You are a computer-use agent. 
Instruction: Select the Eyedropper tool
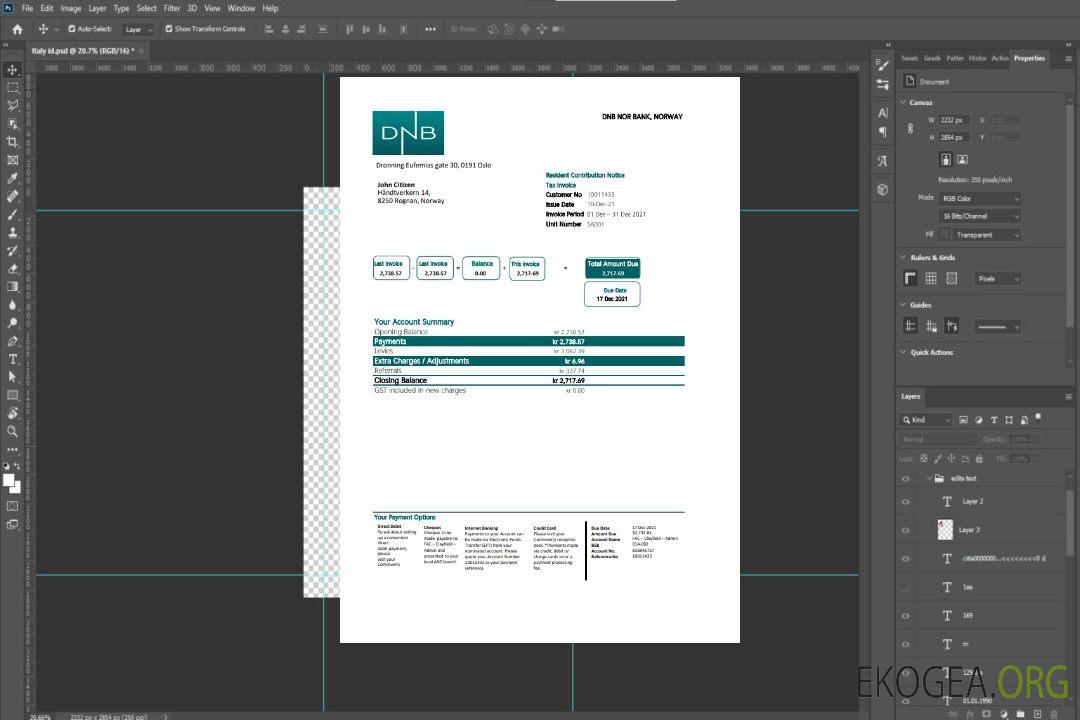pyautogui.click(x=12, y=178)
